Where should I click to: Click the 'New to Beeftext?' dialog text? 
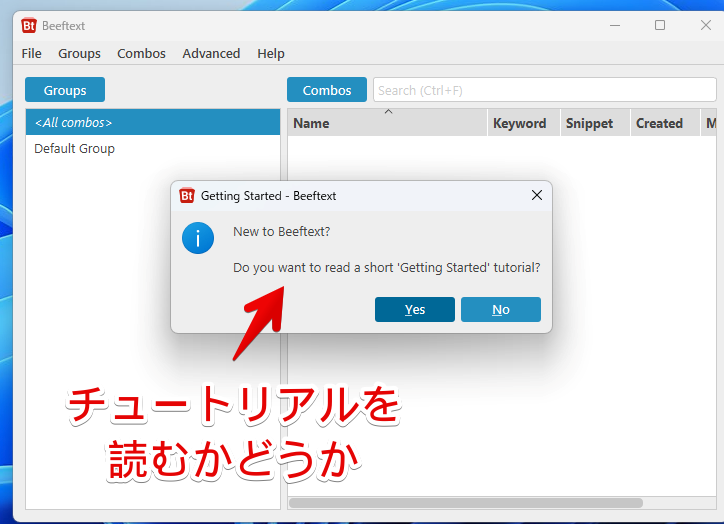(282, 231)
